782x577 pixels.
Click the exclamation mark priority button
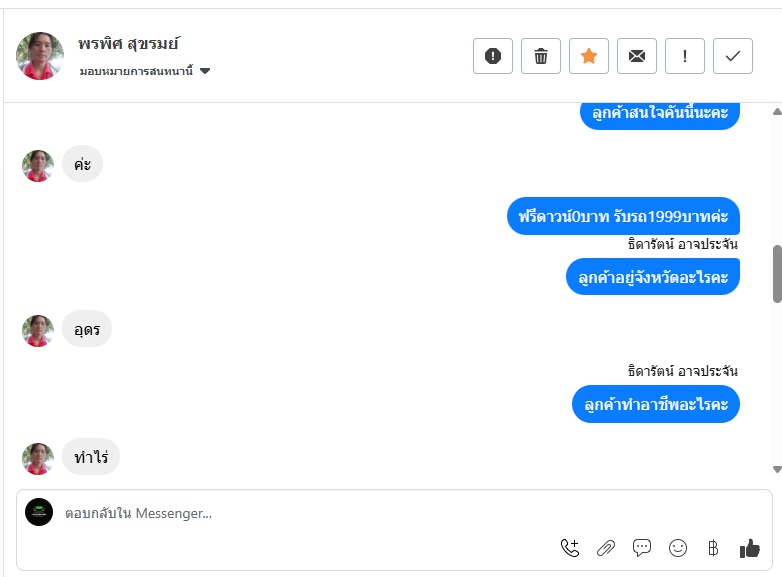coord(685,56)
